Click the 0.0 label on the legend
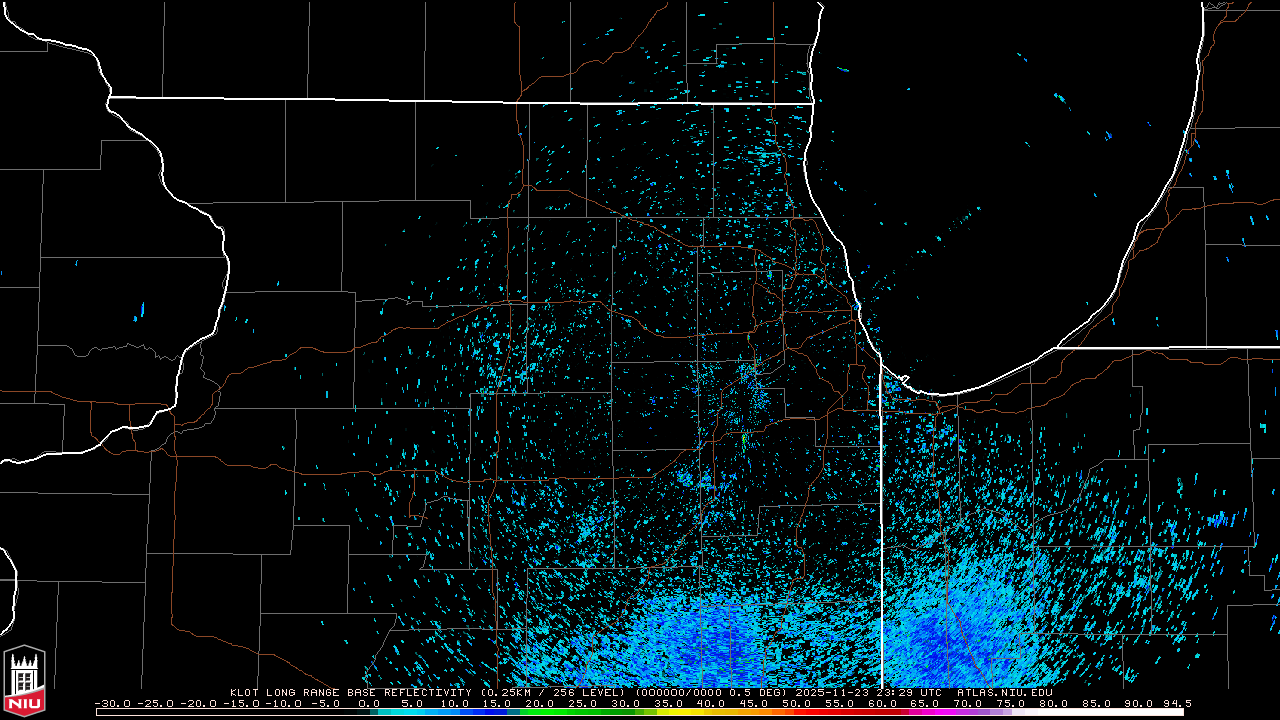Screen dimensions: 1280x720 (369, 703)
